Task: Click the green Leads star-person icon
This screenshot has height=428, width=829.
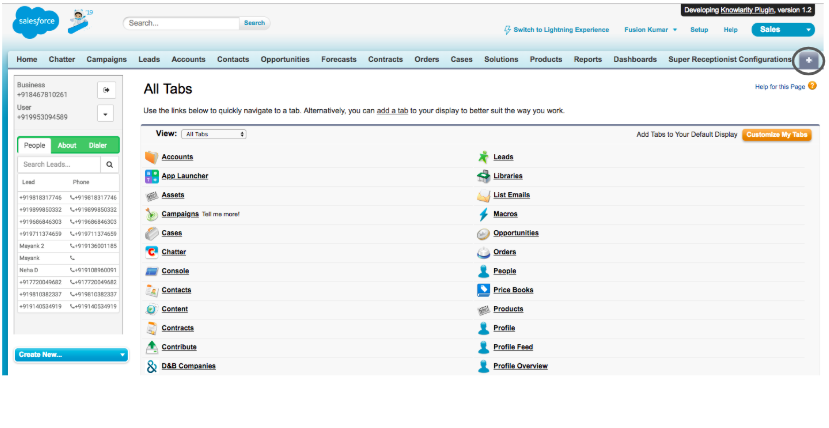Action: (x=483, y=157)
